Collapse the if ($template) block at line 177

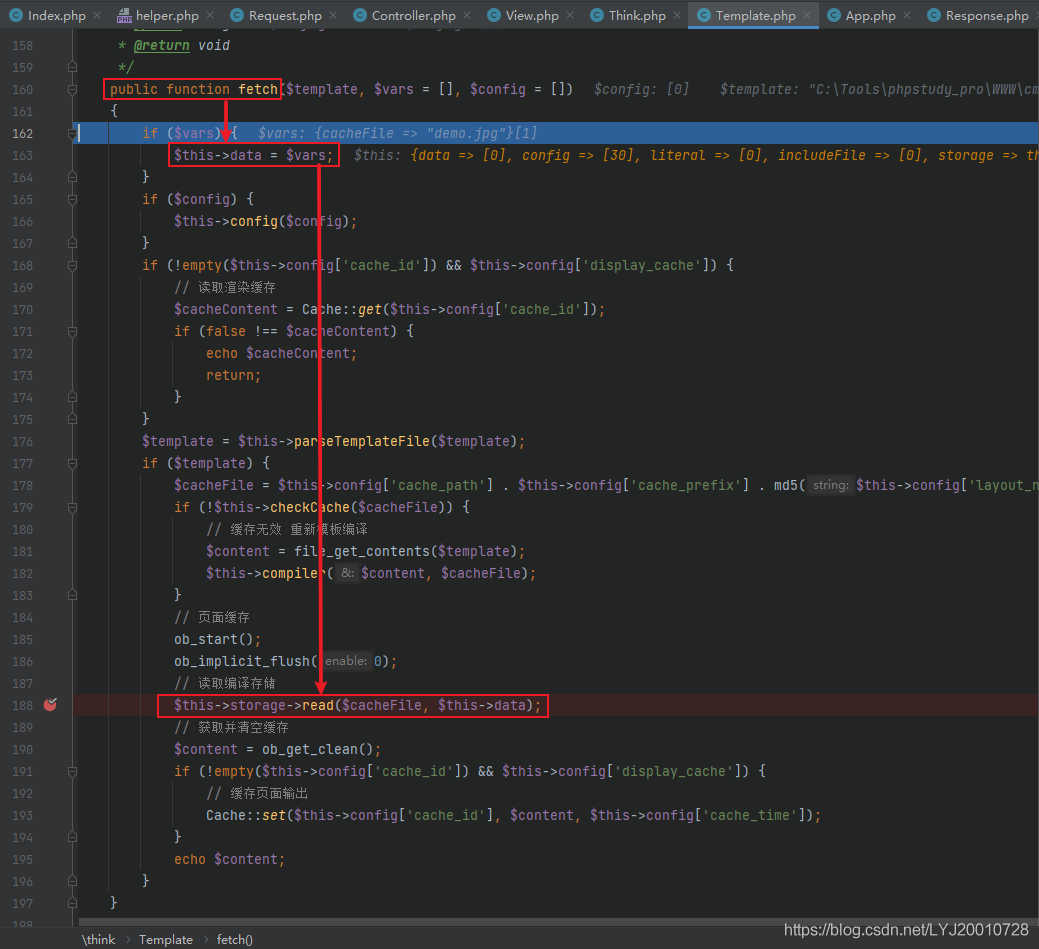point(72,463)
